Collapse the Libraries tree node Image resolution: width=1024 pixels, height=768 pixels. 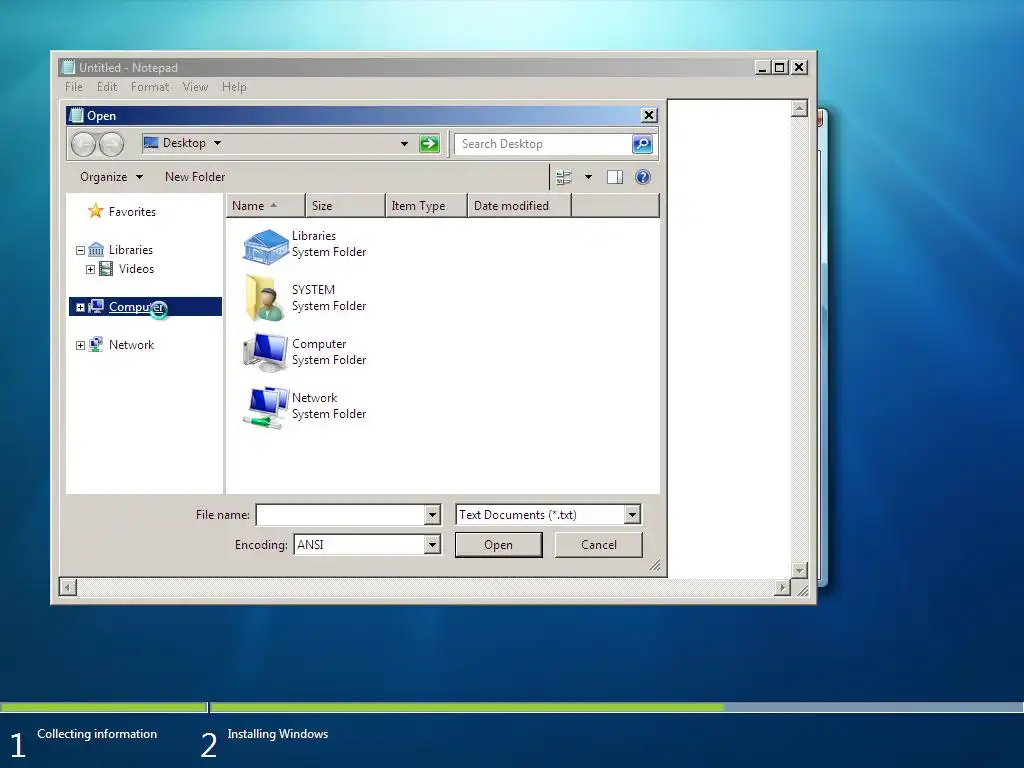pyautogui.click(x=80, y=250)
